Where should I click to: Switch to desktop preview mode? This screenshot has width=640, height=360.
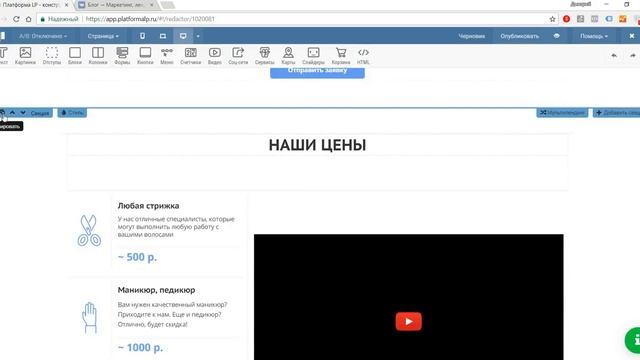pos(183,36)
